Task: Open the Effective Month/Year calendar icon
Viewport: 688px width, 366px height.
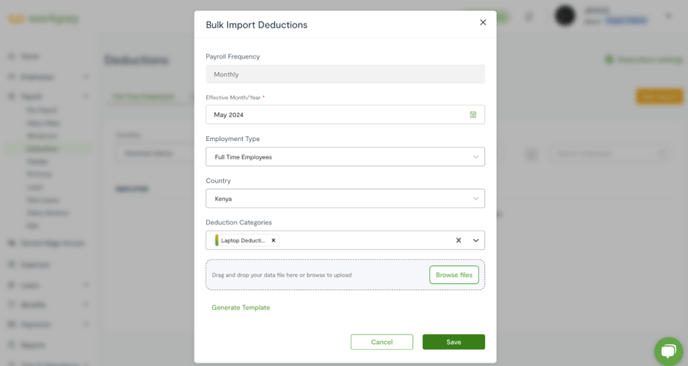Action: (x=473, y=115)
